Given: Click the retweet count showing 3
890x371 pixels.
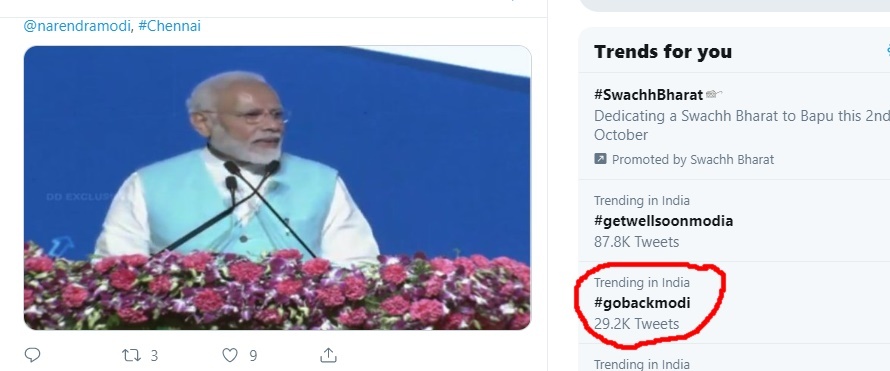Looking at the screenshot, I should (x=154, y=356).
